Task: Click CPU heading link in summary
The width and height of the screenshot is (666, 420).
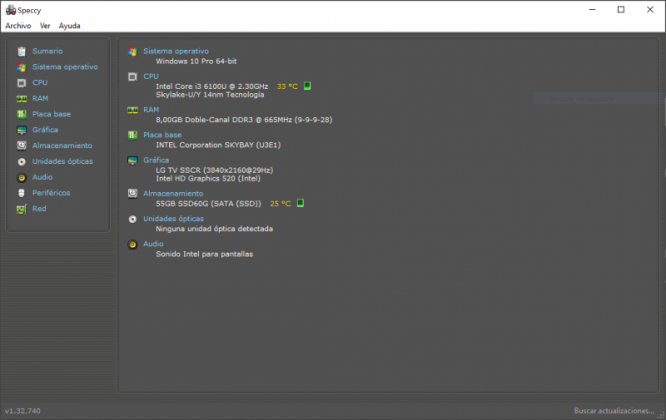Action: pos(151,76)
